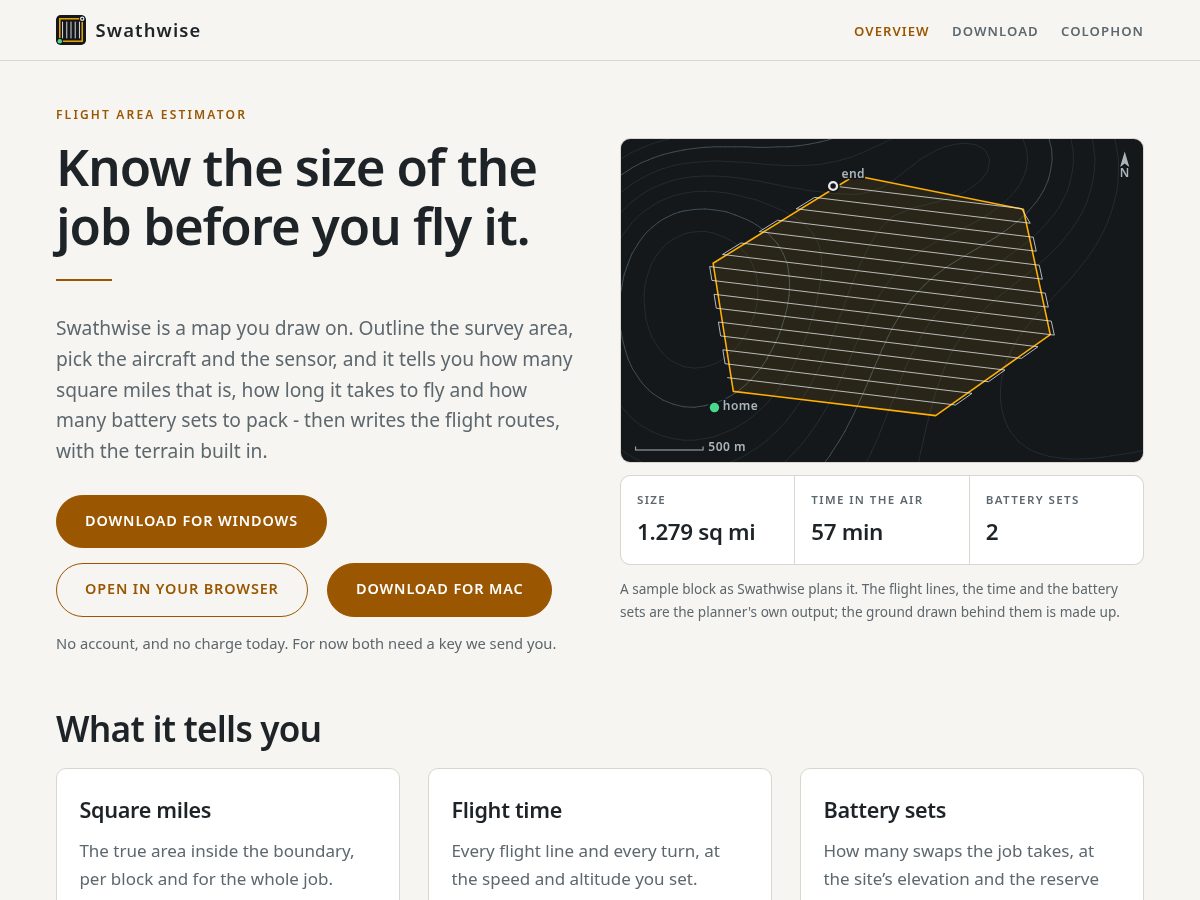Click the Flight time card heading

pyautogui.click(x=506, y=810)
